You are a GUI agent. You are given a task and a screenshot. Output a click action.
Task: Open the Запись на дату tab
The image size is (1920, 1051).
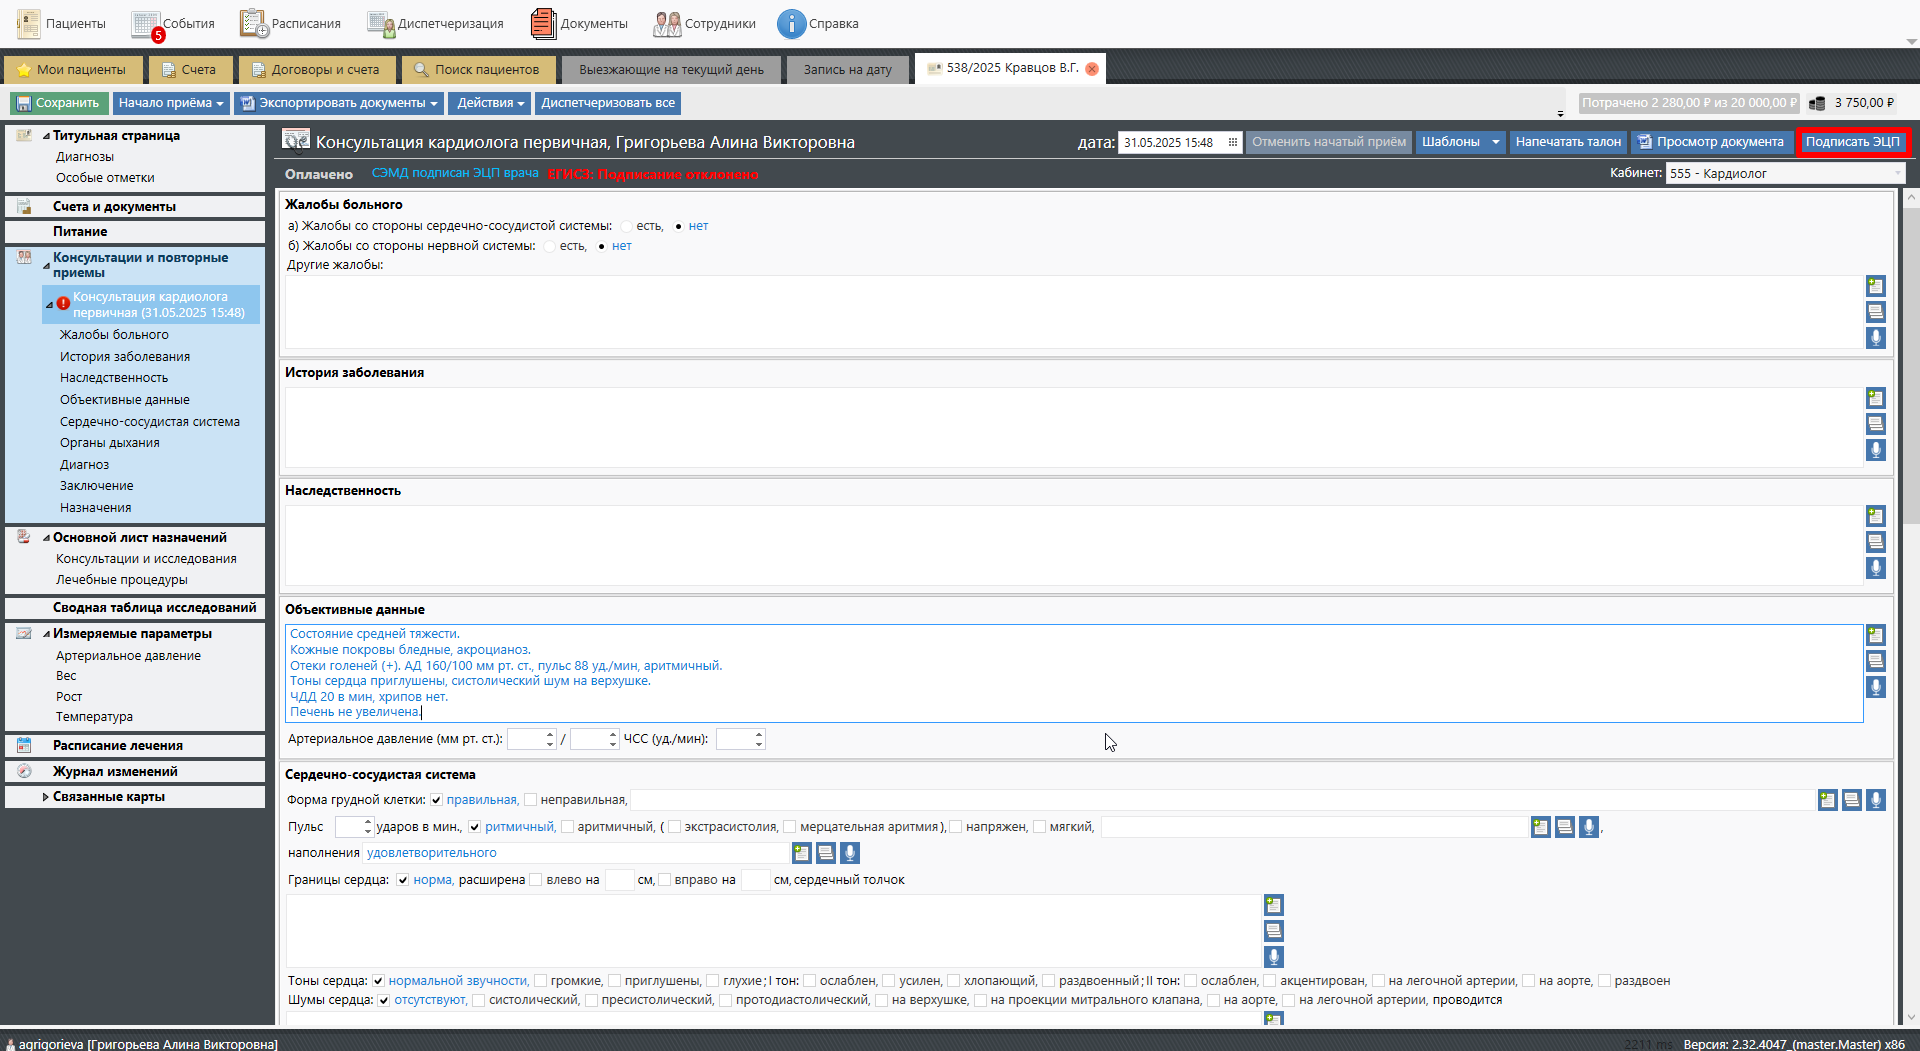pos(847,70)
